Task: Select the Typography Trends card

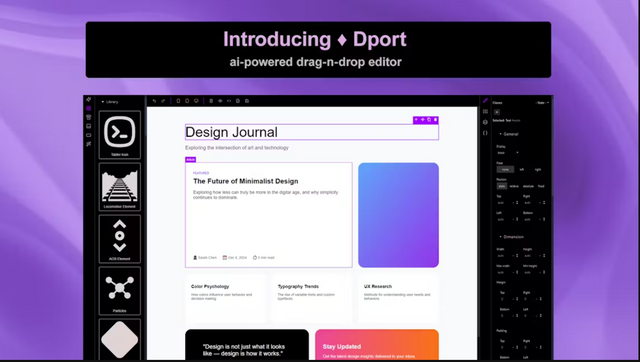Action: 312,299
